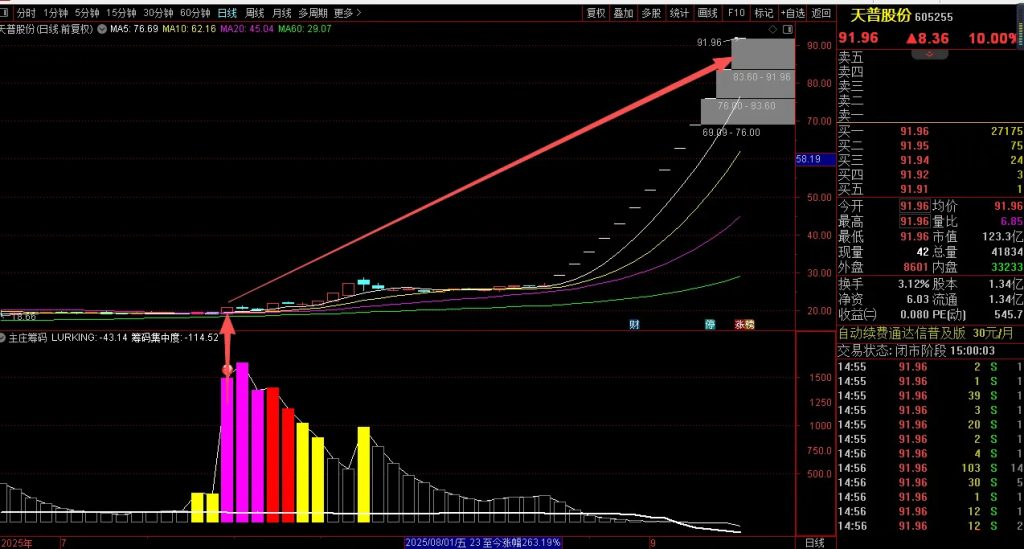Toggle 叠加 overlay mode
Image resolution: width=1024 pixels, height=549 pixels.
624,13
